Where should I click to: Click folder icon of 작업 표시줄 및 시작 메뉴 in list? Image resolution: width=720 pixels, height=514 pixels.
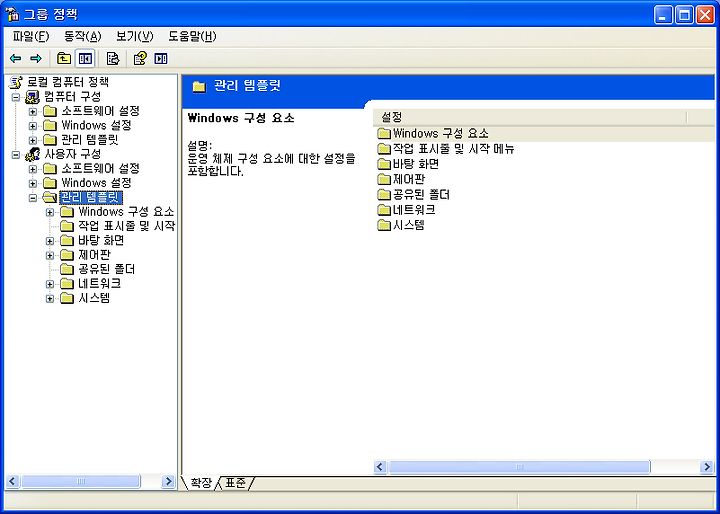coord(384,149)
